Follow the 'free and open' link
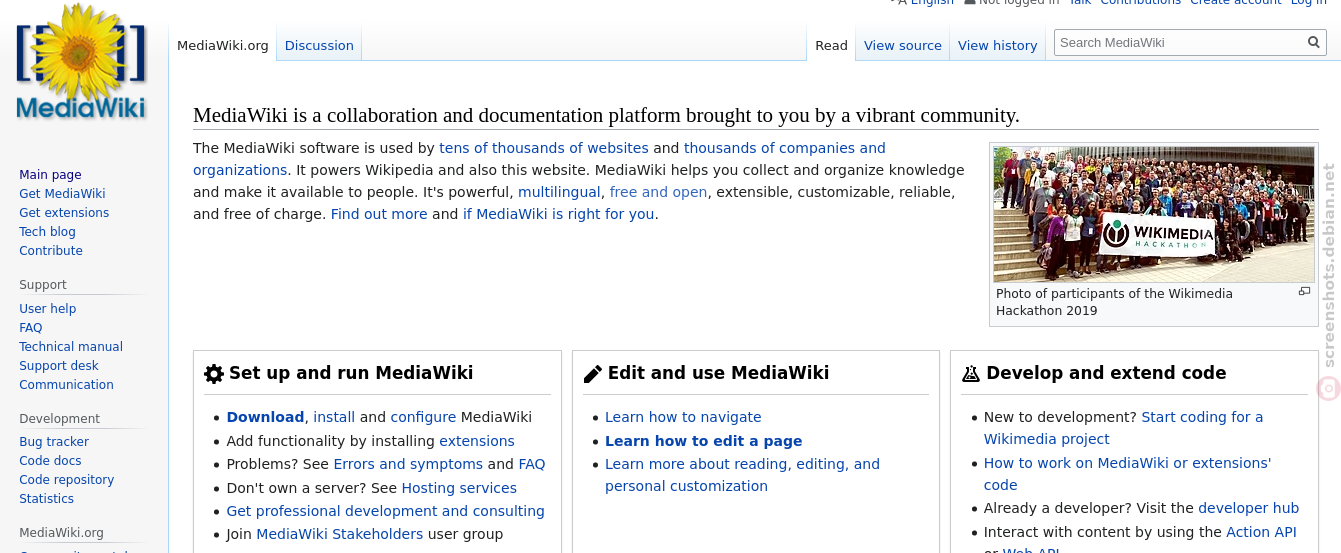This screenshot has height=553, width=1341. click(x=658, y=192)
